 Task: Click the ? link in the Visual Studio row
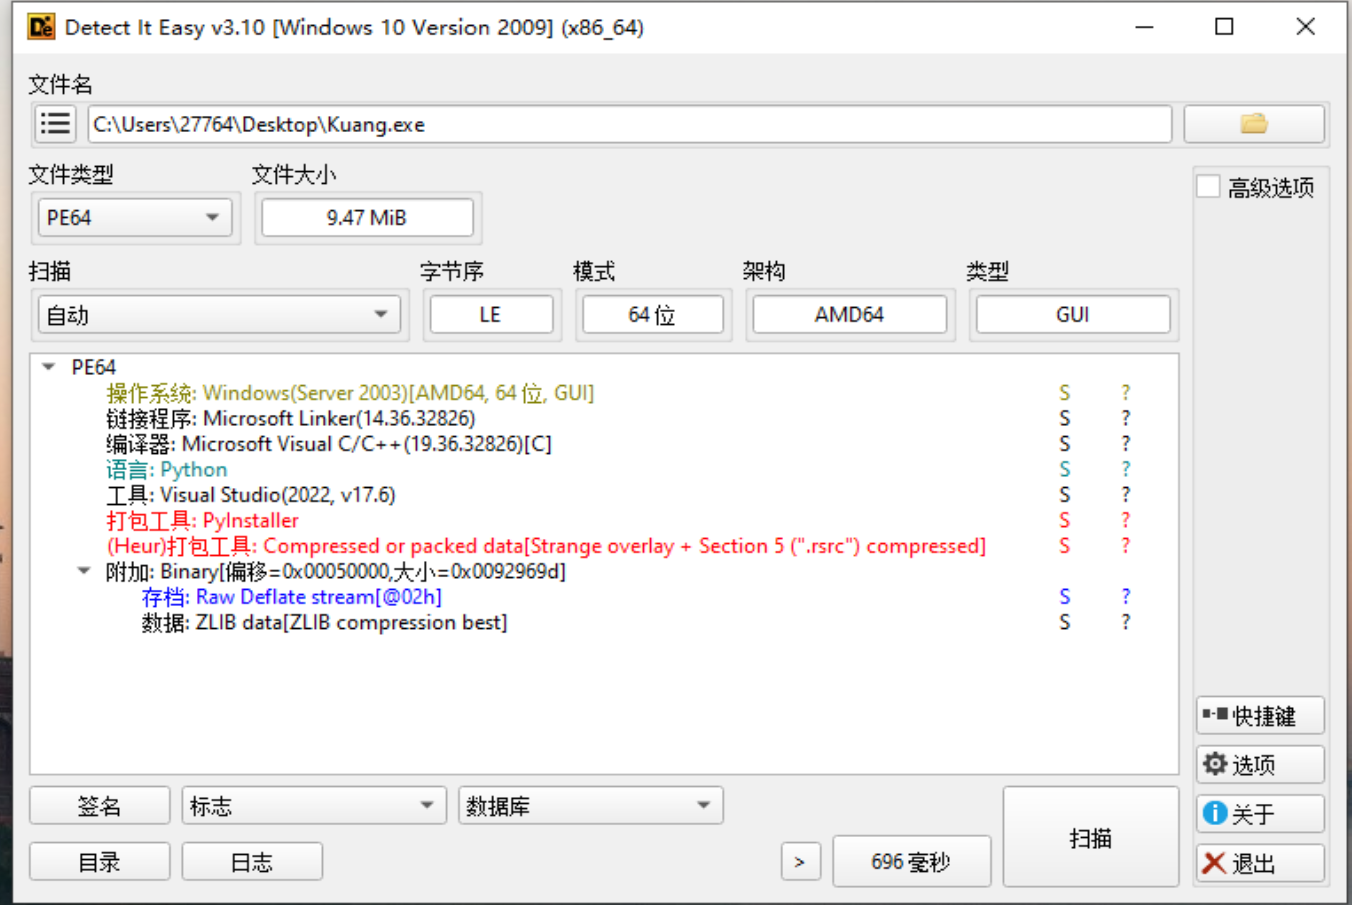point(1126,495)
